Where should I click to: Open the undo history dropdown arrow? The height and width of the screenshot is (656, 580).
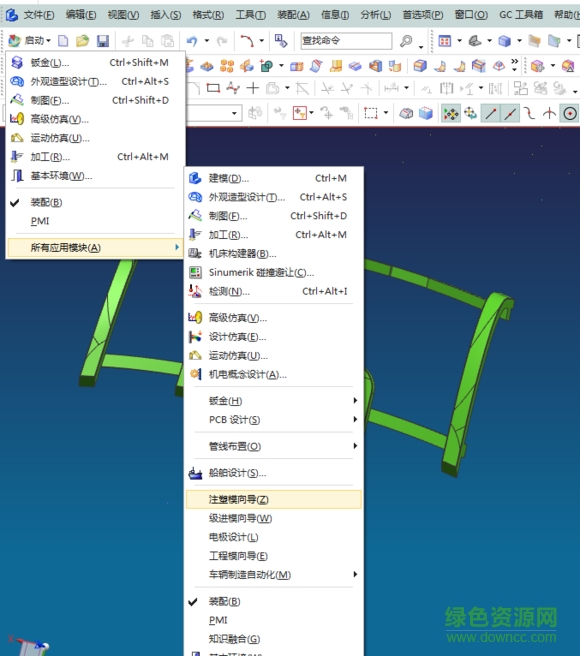(207, 41)
